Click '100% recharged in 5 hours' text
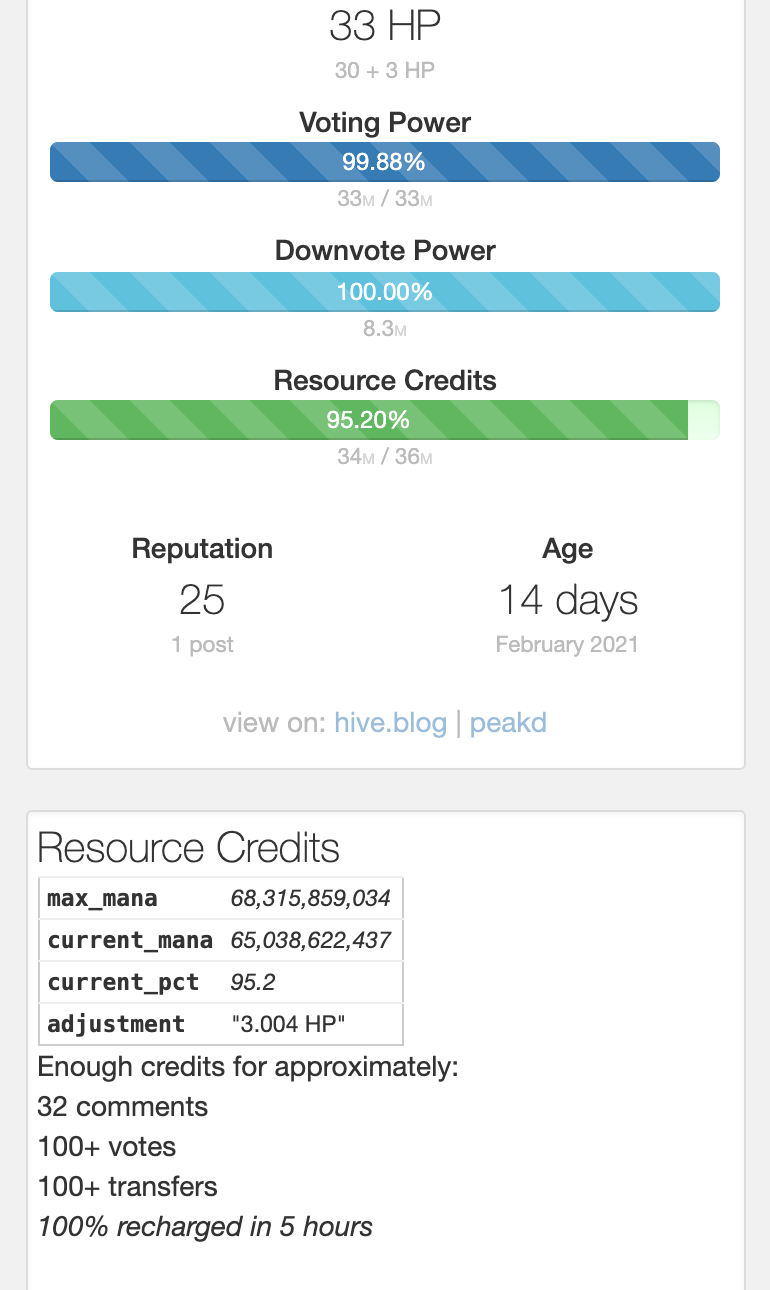This screenshot has width=770, height=1290. point(205,1227)
